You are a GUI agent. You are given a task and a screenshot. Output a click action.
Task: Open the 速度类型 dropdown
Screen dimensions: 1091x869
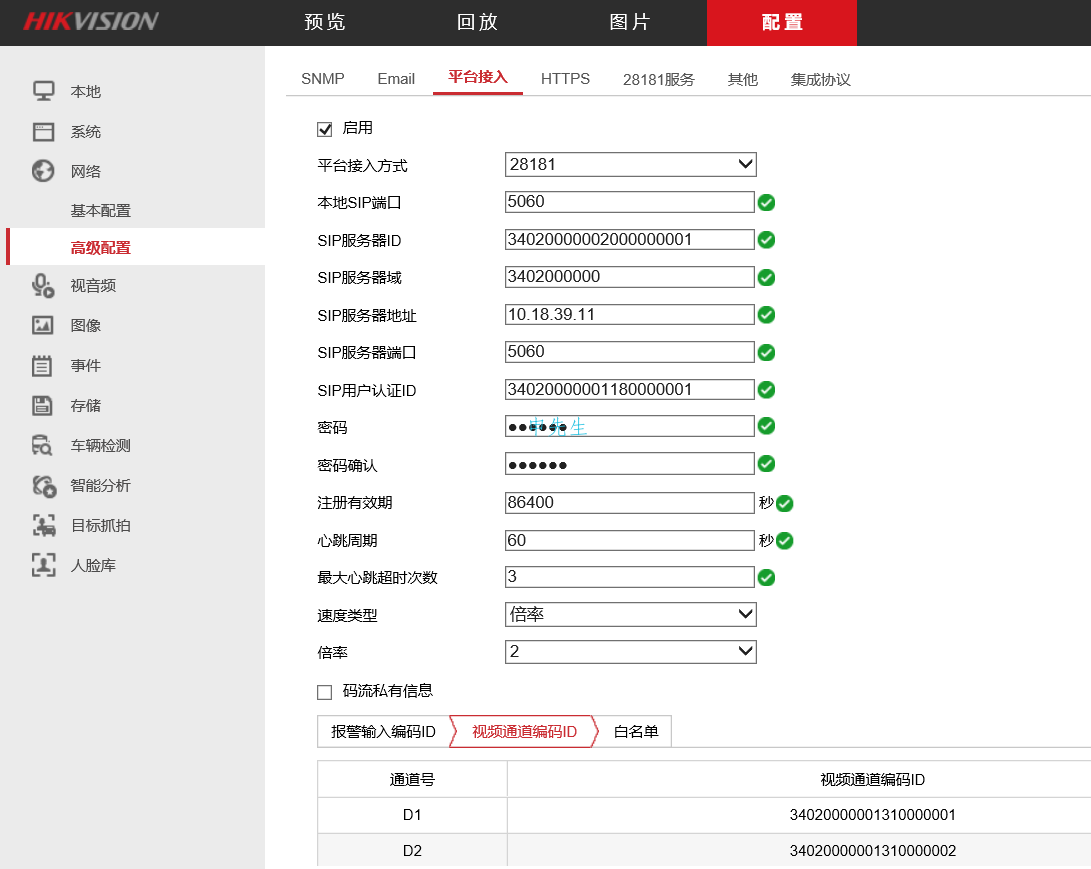coord(630,614)
